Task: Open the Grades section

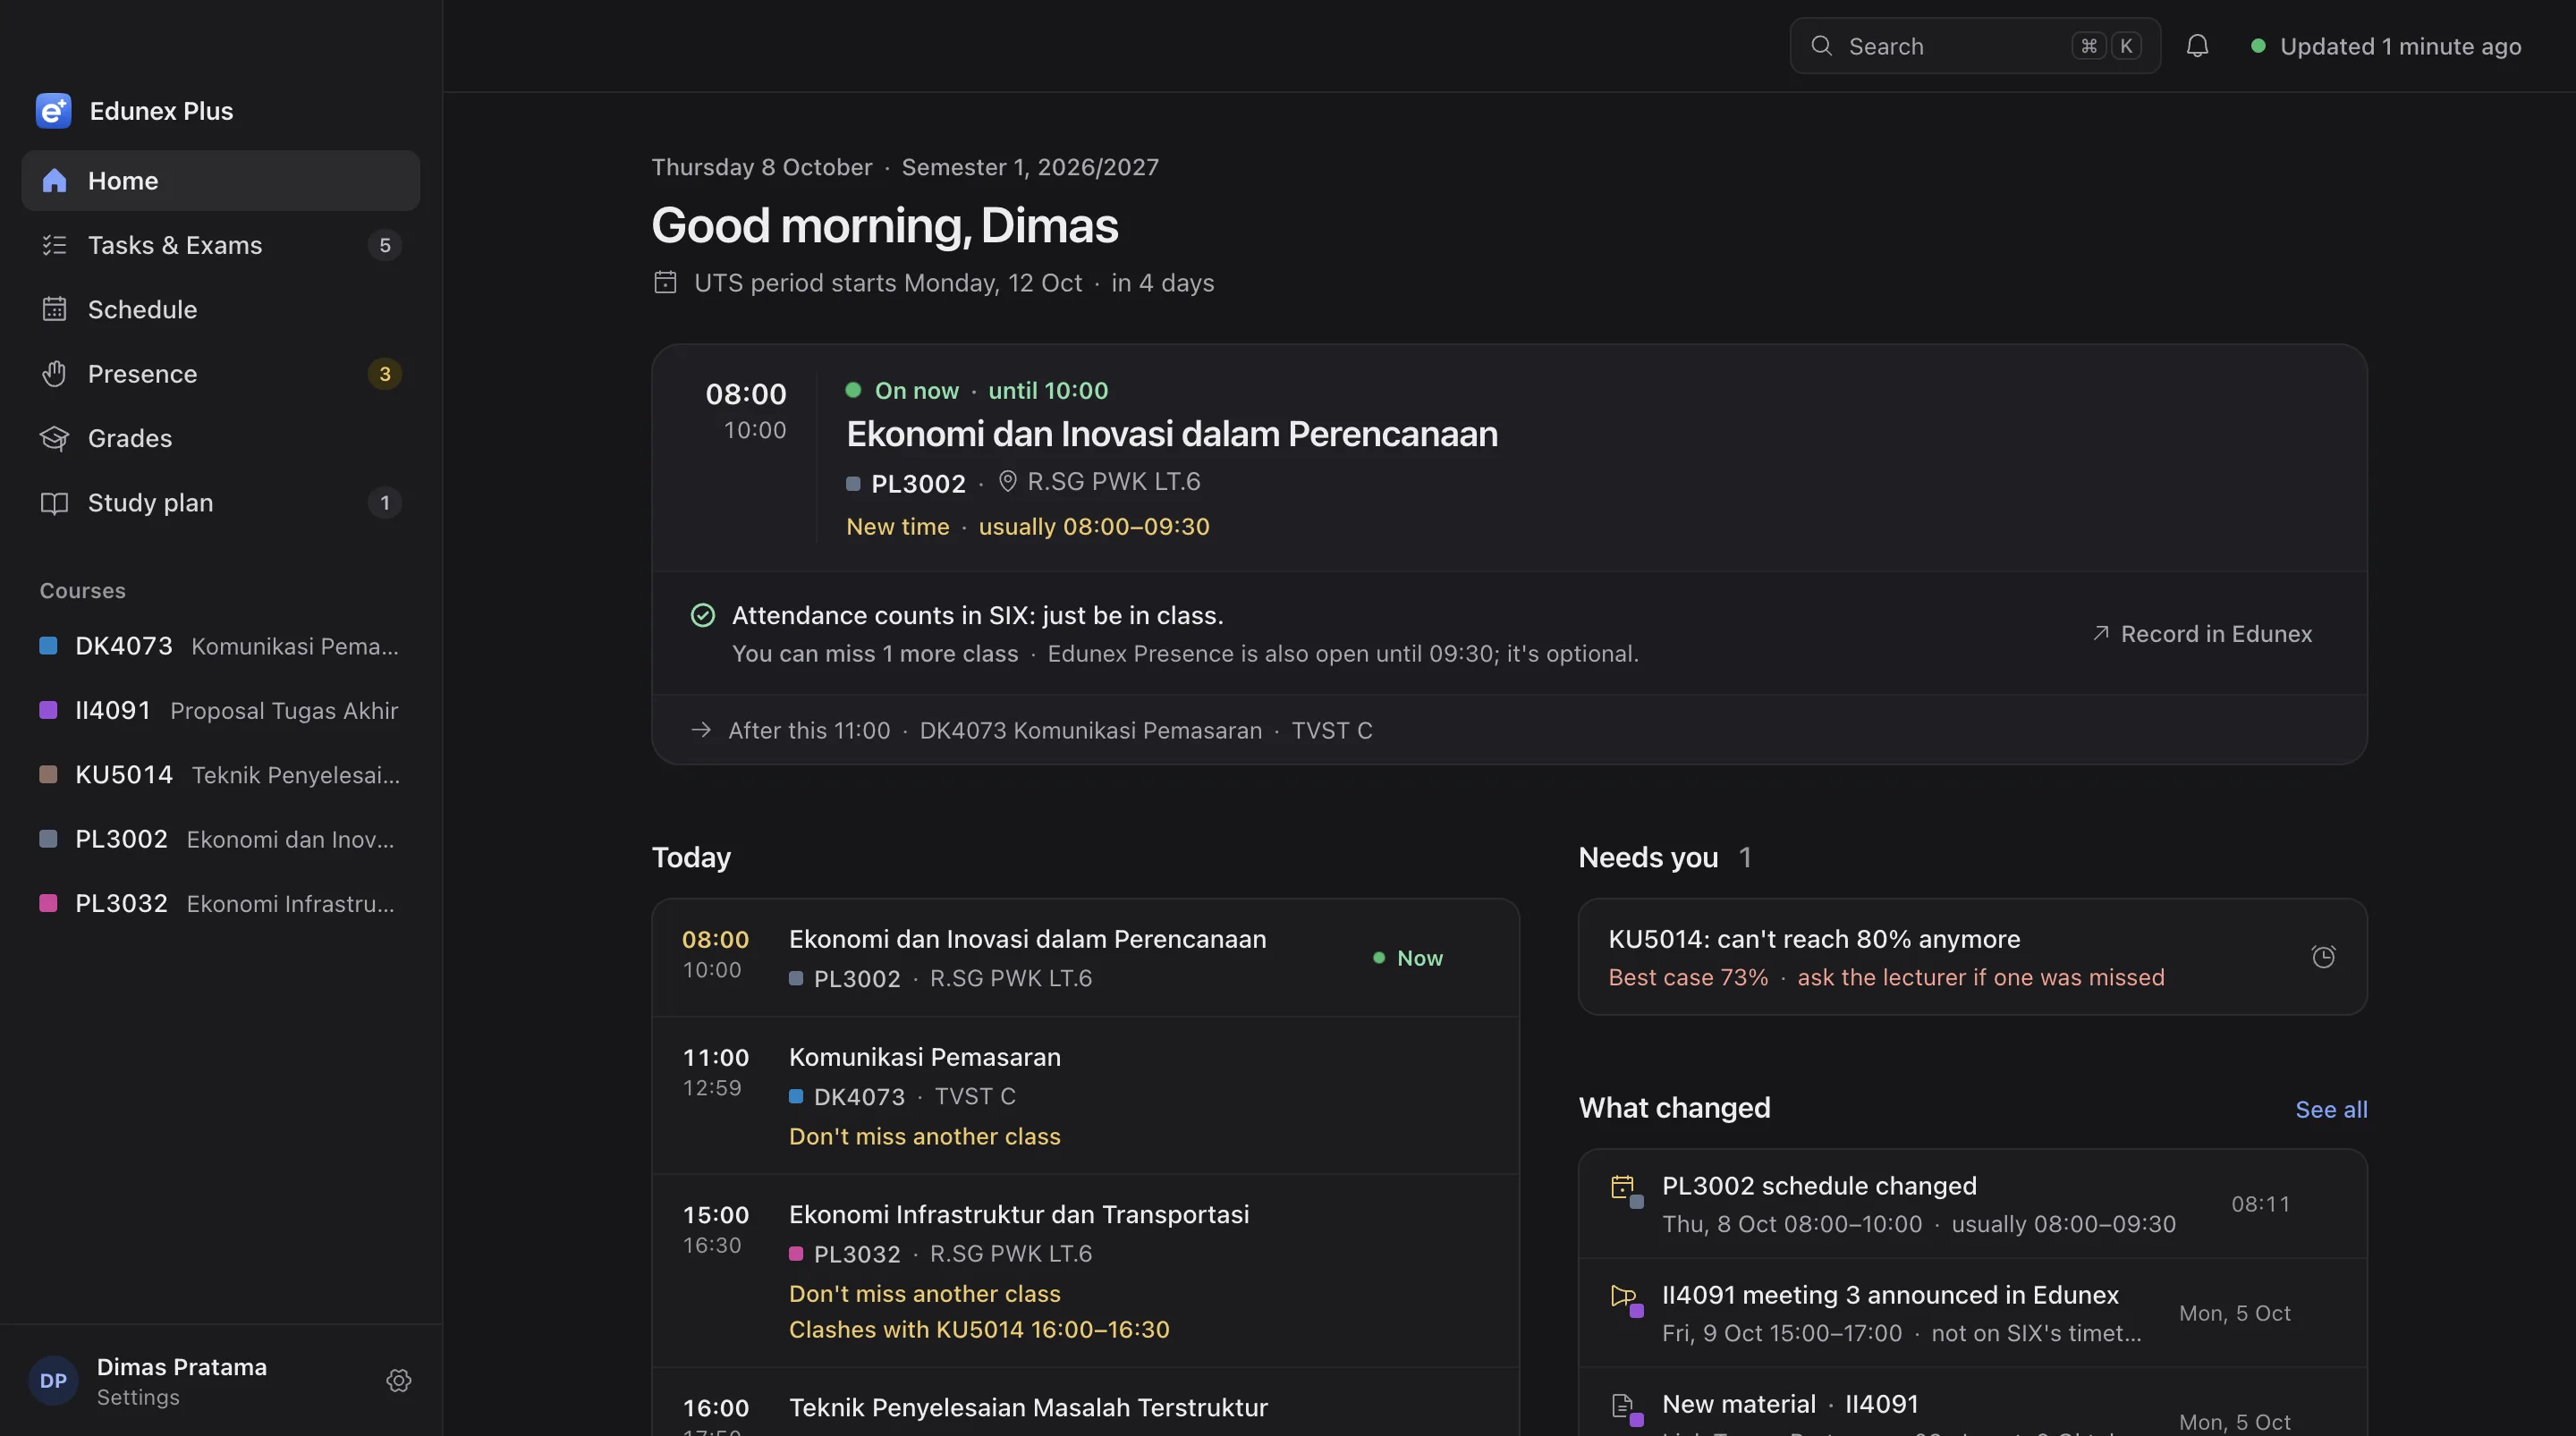Action: coord(220,438)
